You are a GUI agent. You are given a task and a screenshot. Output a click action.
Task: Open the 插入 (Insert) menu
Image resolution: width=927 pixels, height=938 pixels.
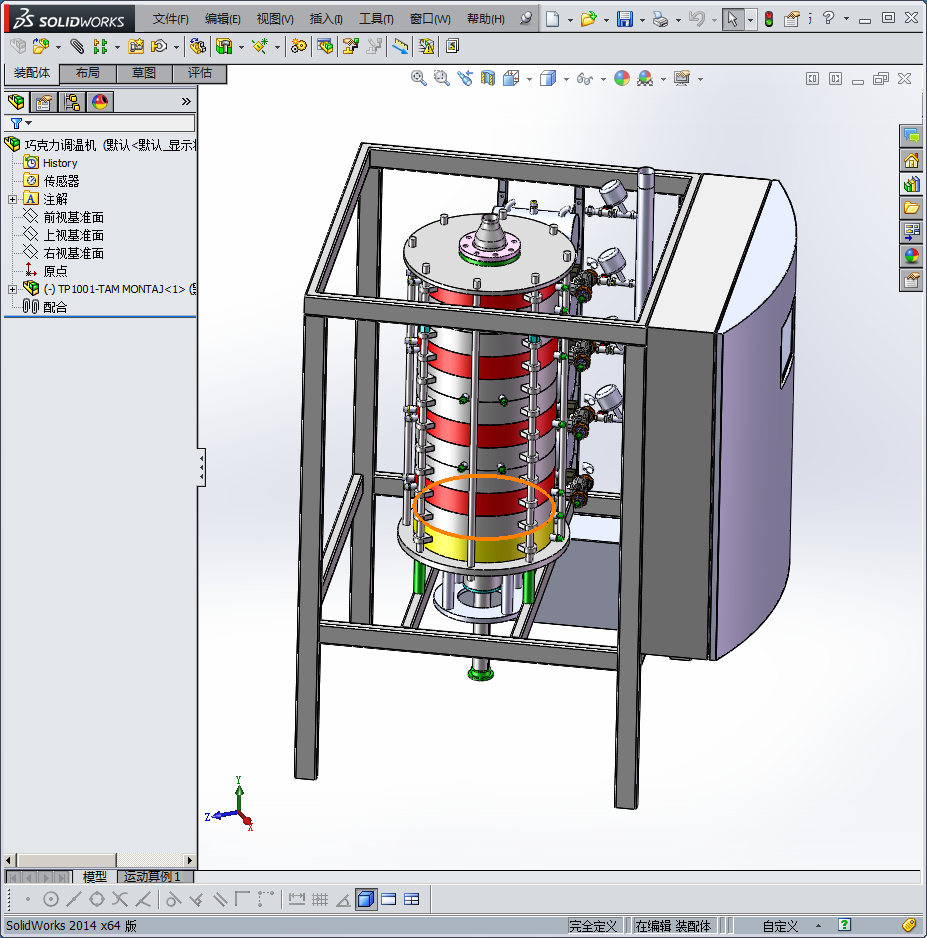pos(326,19)
